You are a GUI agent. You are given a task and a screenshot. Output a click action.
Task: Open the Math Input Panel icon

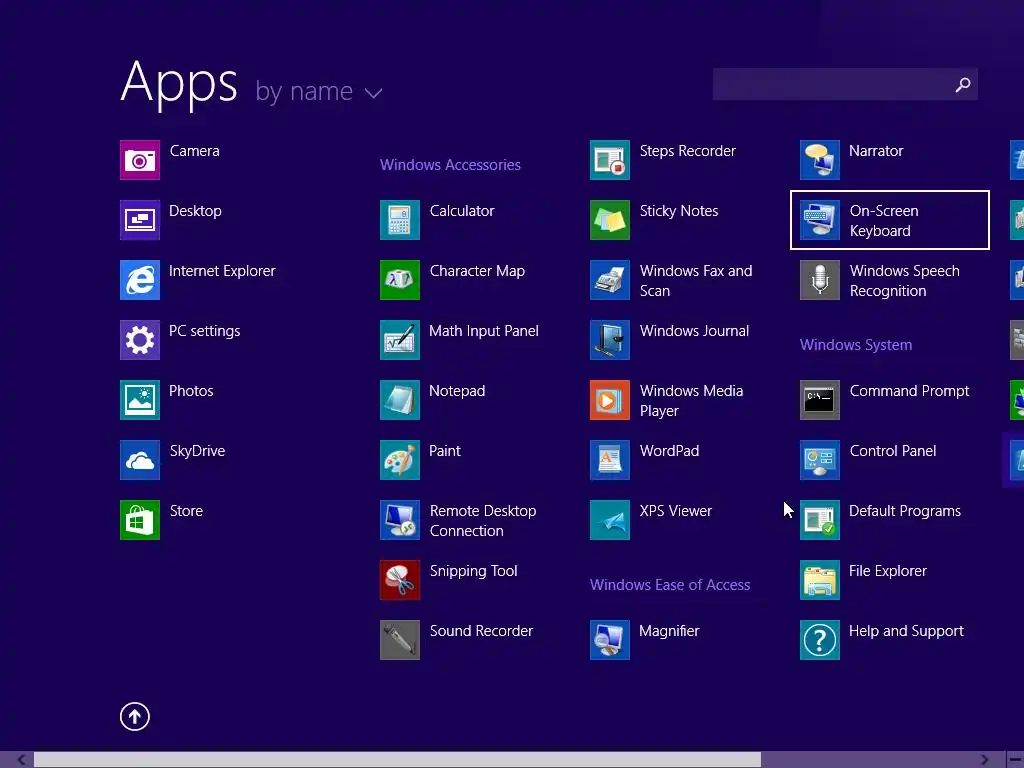400,340
